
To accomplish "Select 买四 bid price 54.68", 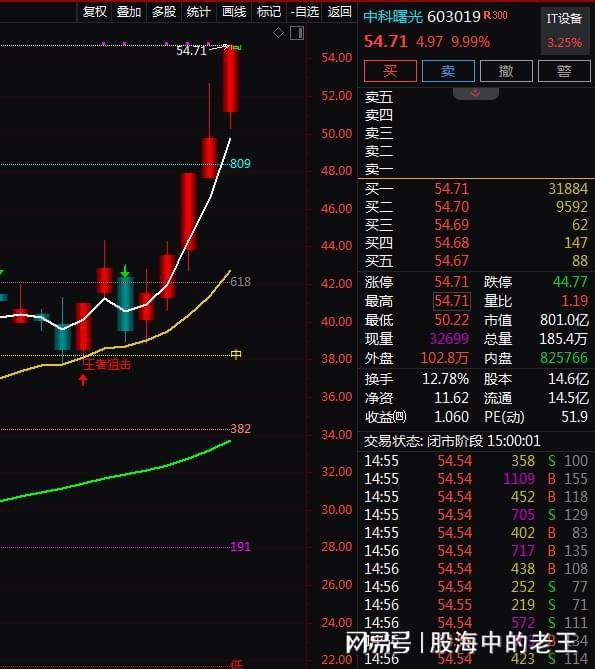I will [x=452, y=242].
